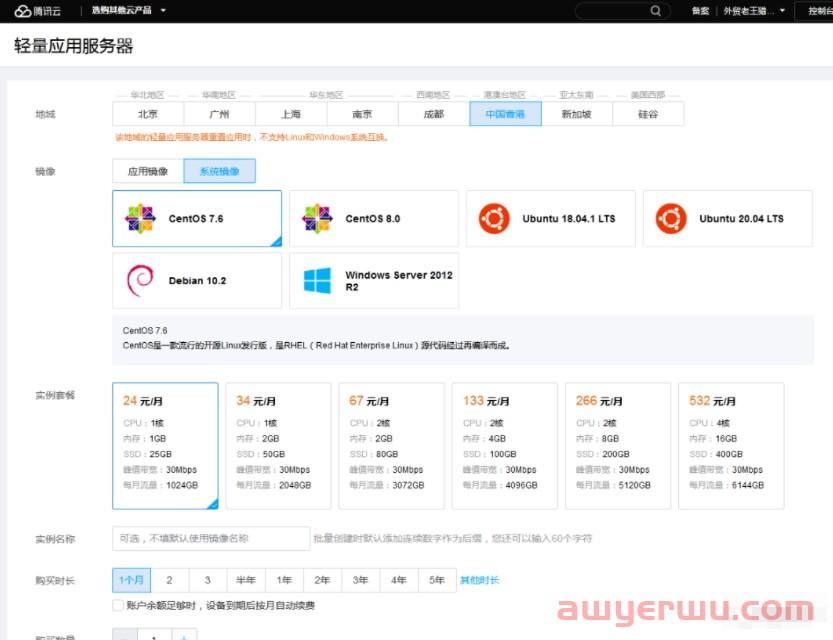The width and height of the screenshot is (833, 640).
Task: Switch to the 应用镜像 tab
Action: point(148,171)
